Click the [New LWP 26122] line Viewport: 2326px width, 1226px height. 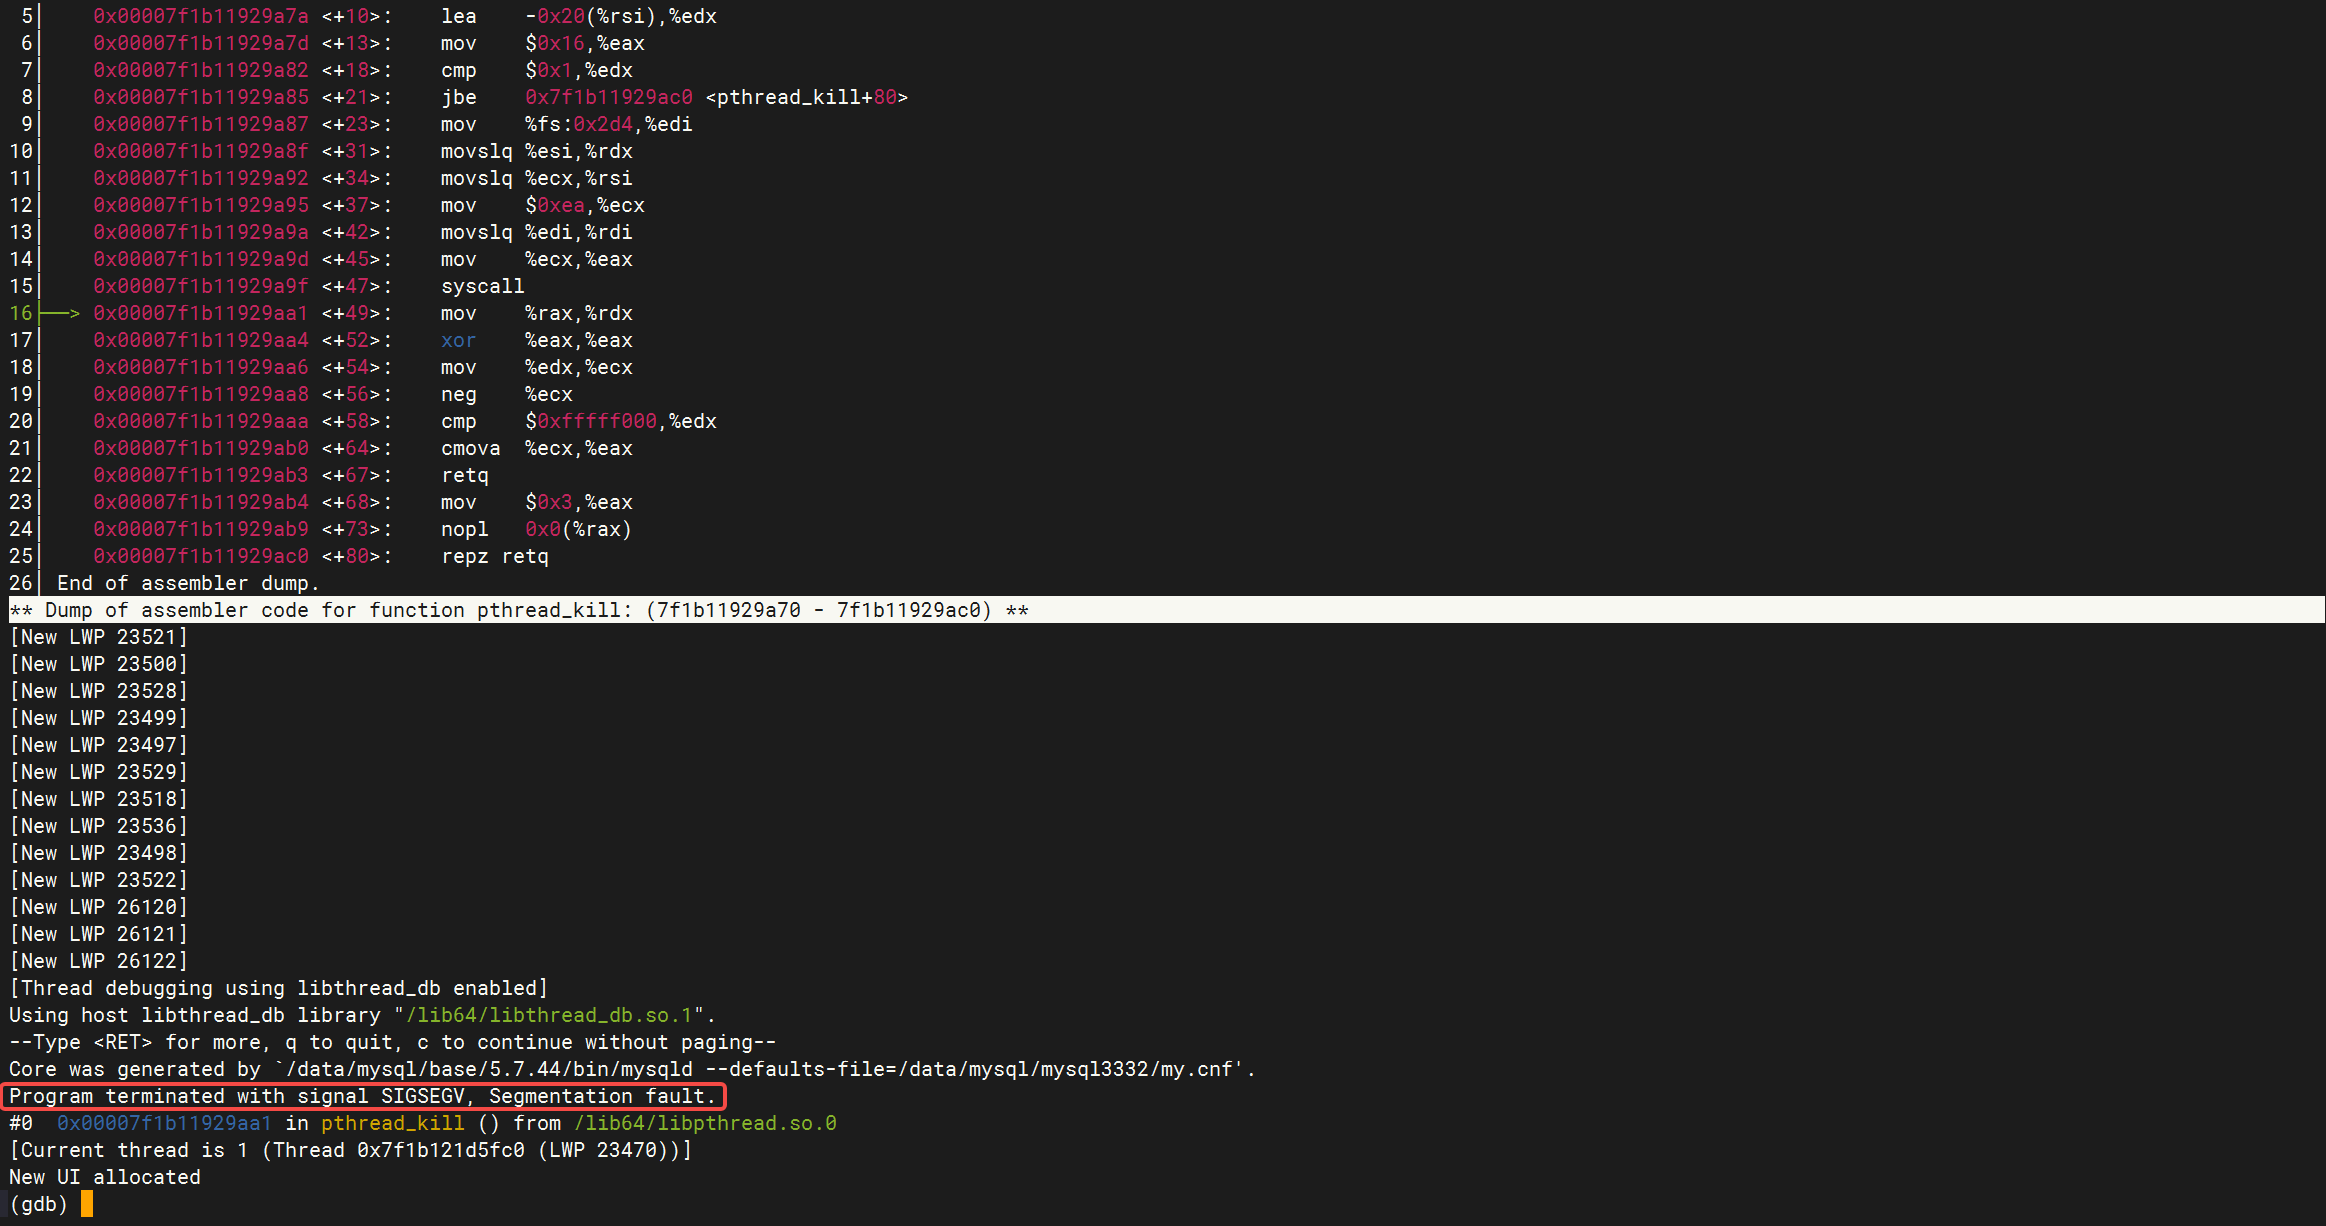98,962
